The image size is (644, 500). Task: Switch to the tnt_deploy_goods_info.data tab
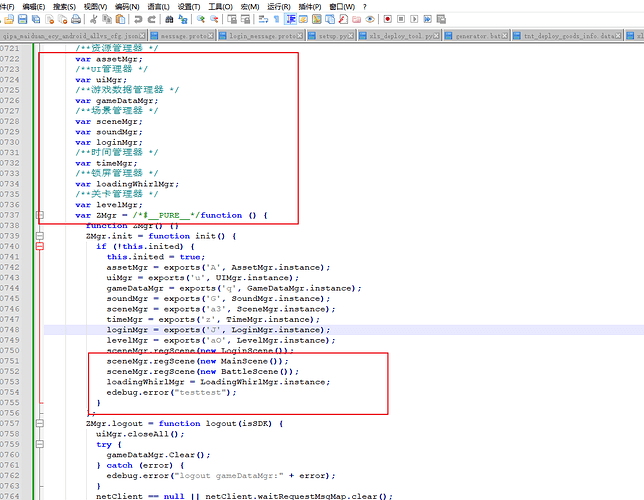click(567, 36)
